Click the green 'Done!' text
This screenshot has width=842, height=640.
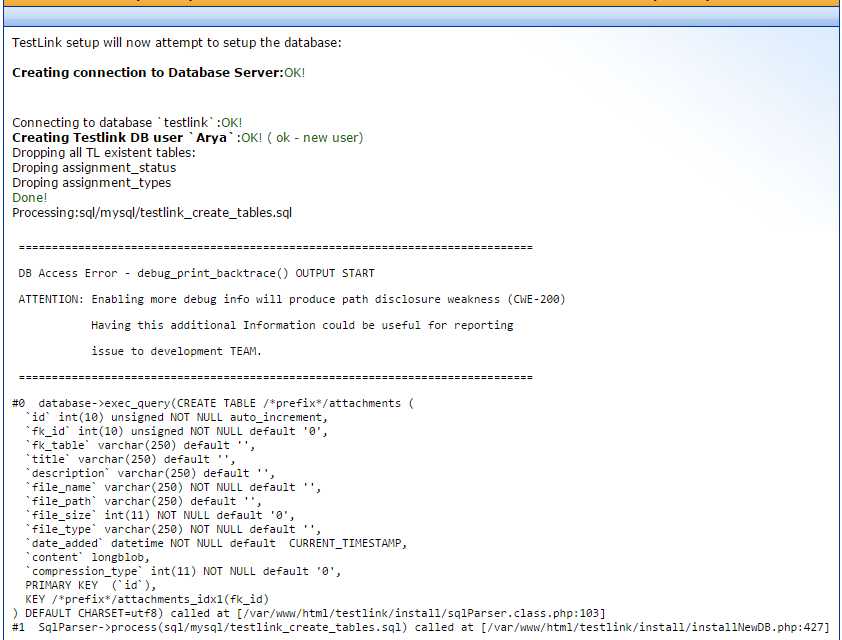point(30,198)
